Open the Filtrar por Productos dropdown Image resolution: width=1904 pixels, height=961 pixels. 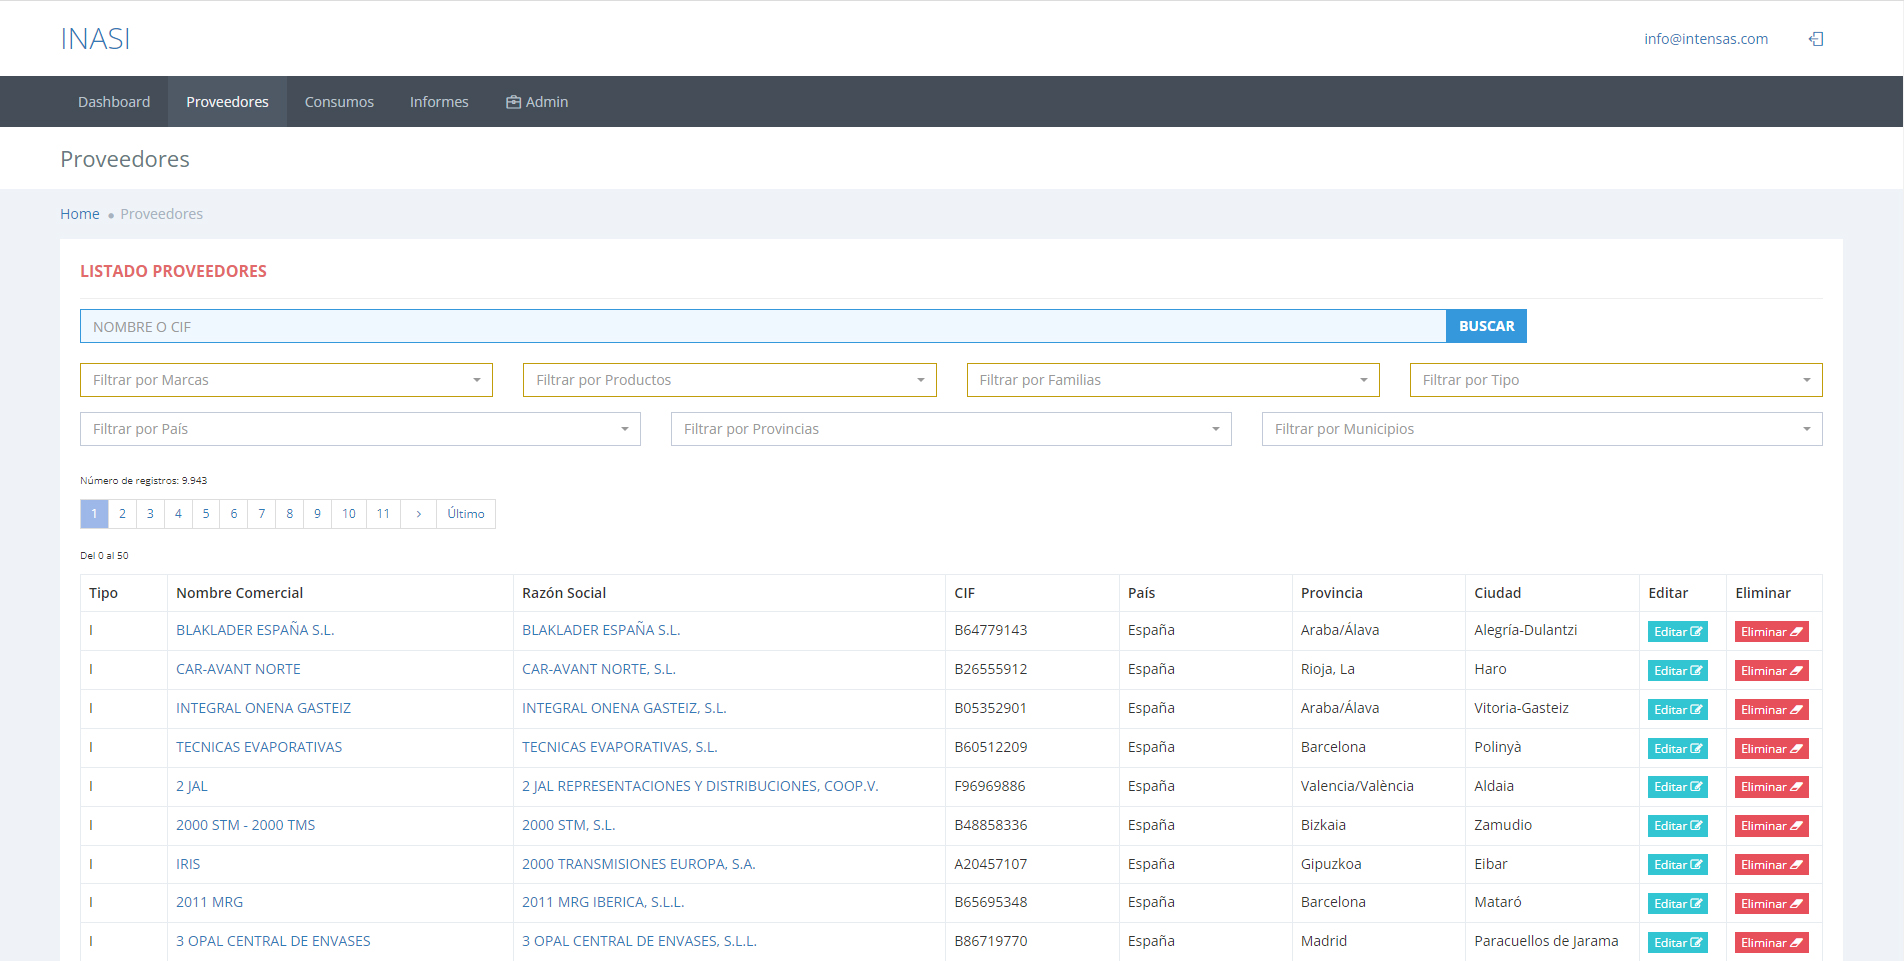[729, 380]
